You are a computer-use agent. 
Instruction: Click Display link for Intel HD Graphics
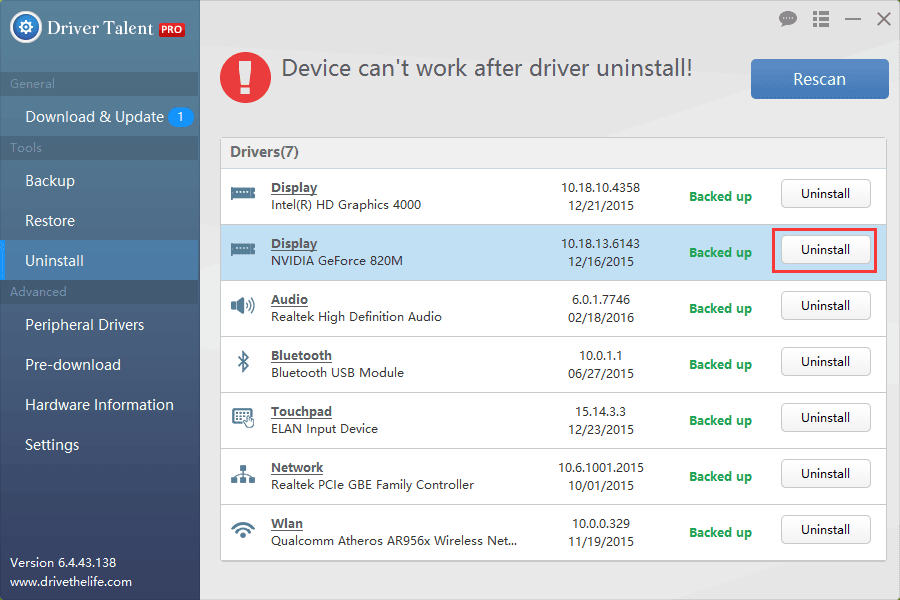294,188
